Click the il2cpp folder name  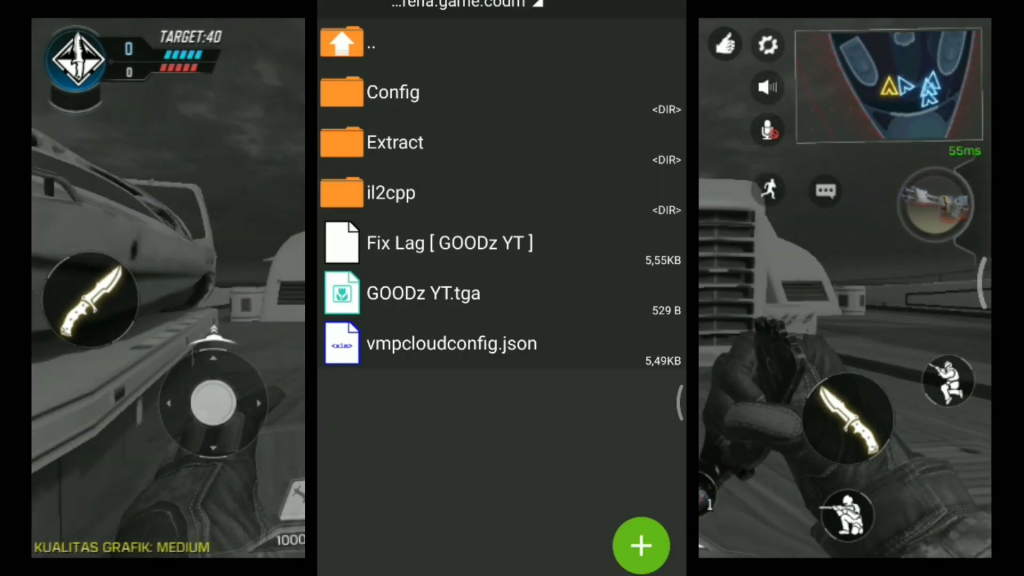click(391, 193)
